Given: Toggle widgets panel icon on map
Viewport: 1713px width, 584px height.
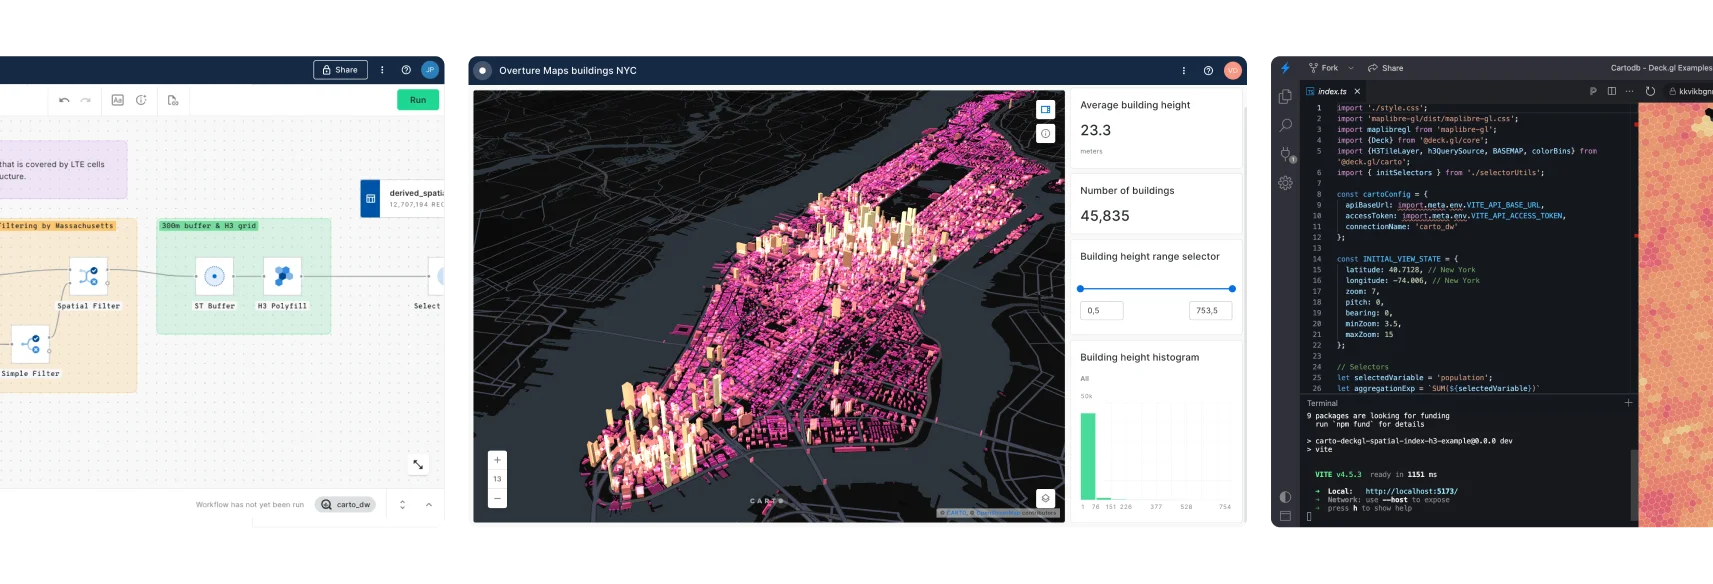Looking at the screenshot, I should point(1046,109).
